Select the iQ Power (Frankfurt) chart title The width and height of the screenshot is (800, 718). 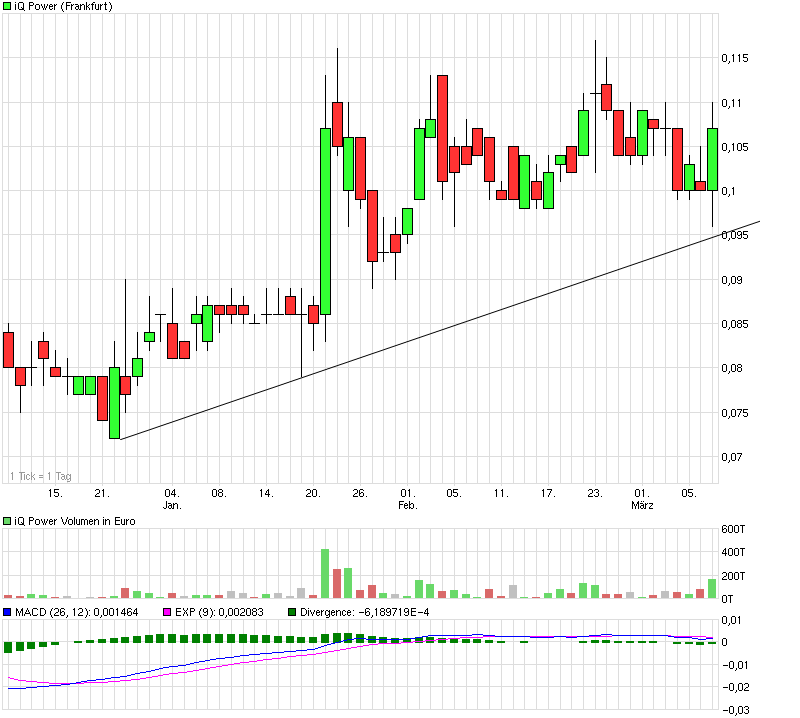point(63,6)
